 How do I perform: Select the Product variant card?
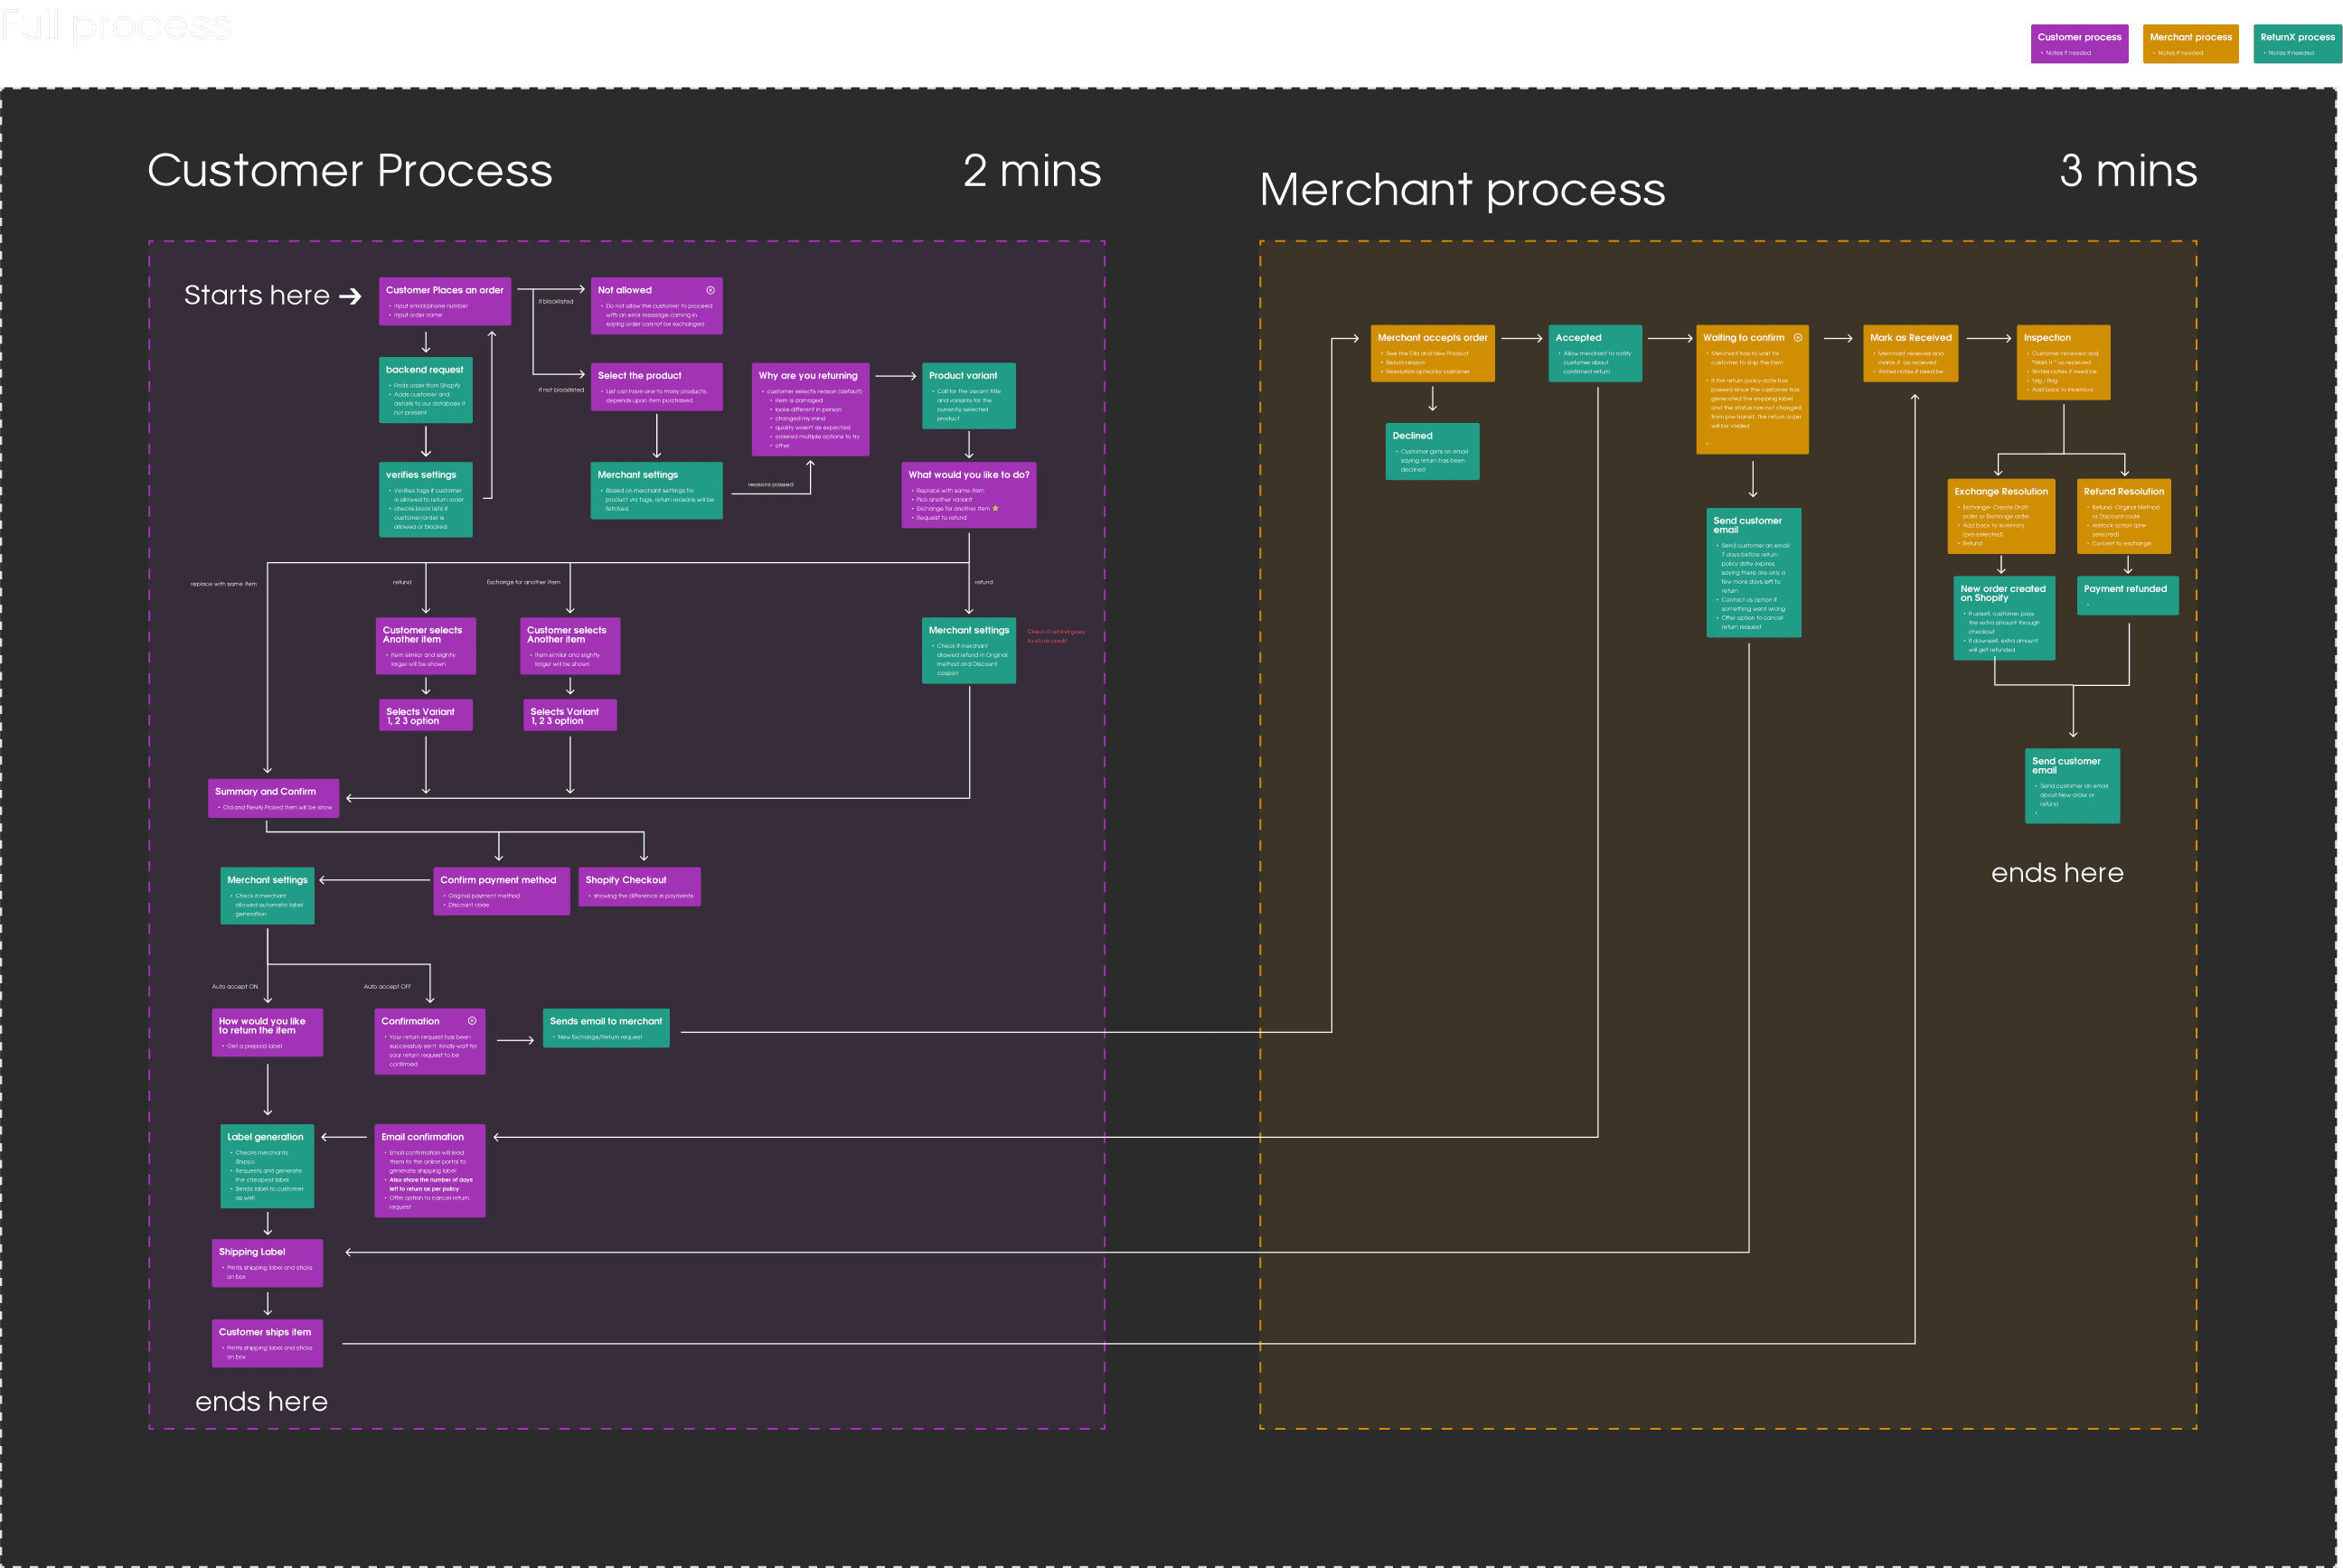(968, 396)
